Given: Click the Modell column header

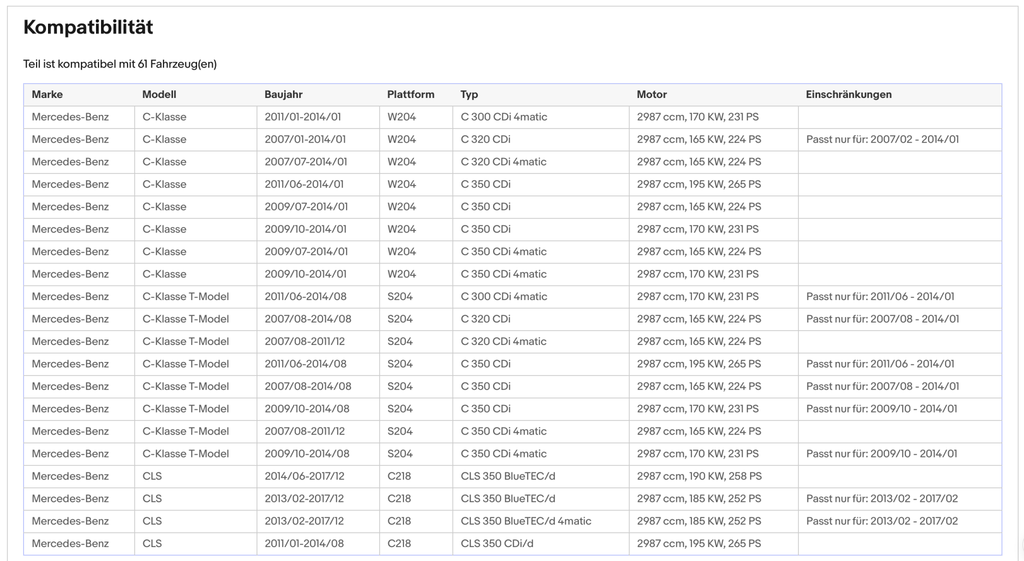Looking at the screenshot, I should click(159, 95).
